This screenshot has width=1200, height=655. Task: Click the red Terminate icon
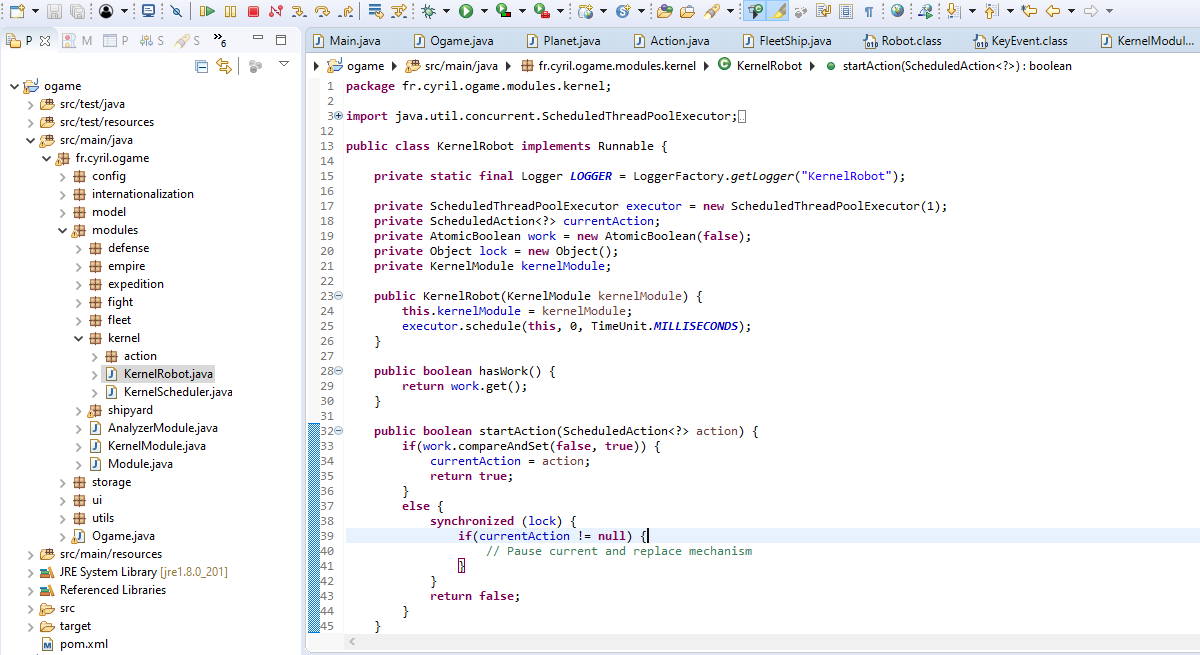coord(253,11)
